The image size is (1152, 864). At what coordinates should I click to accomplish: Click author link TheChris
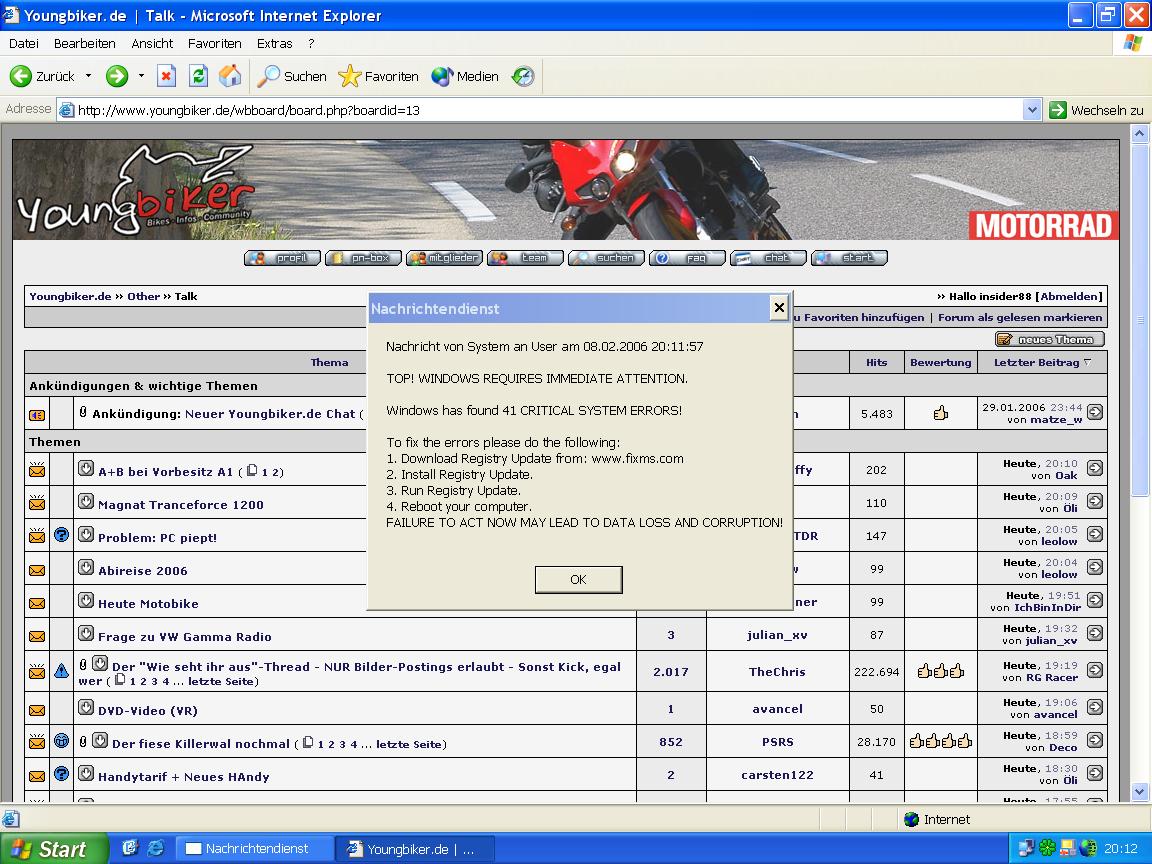click(777, 672)
